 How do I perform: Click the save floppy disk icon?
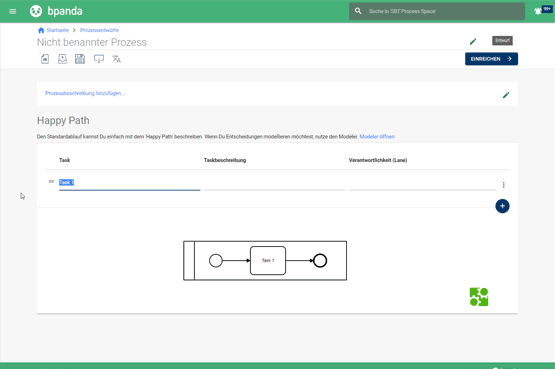(x=80, y=59)
